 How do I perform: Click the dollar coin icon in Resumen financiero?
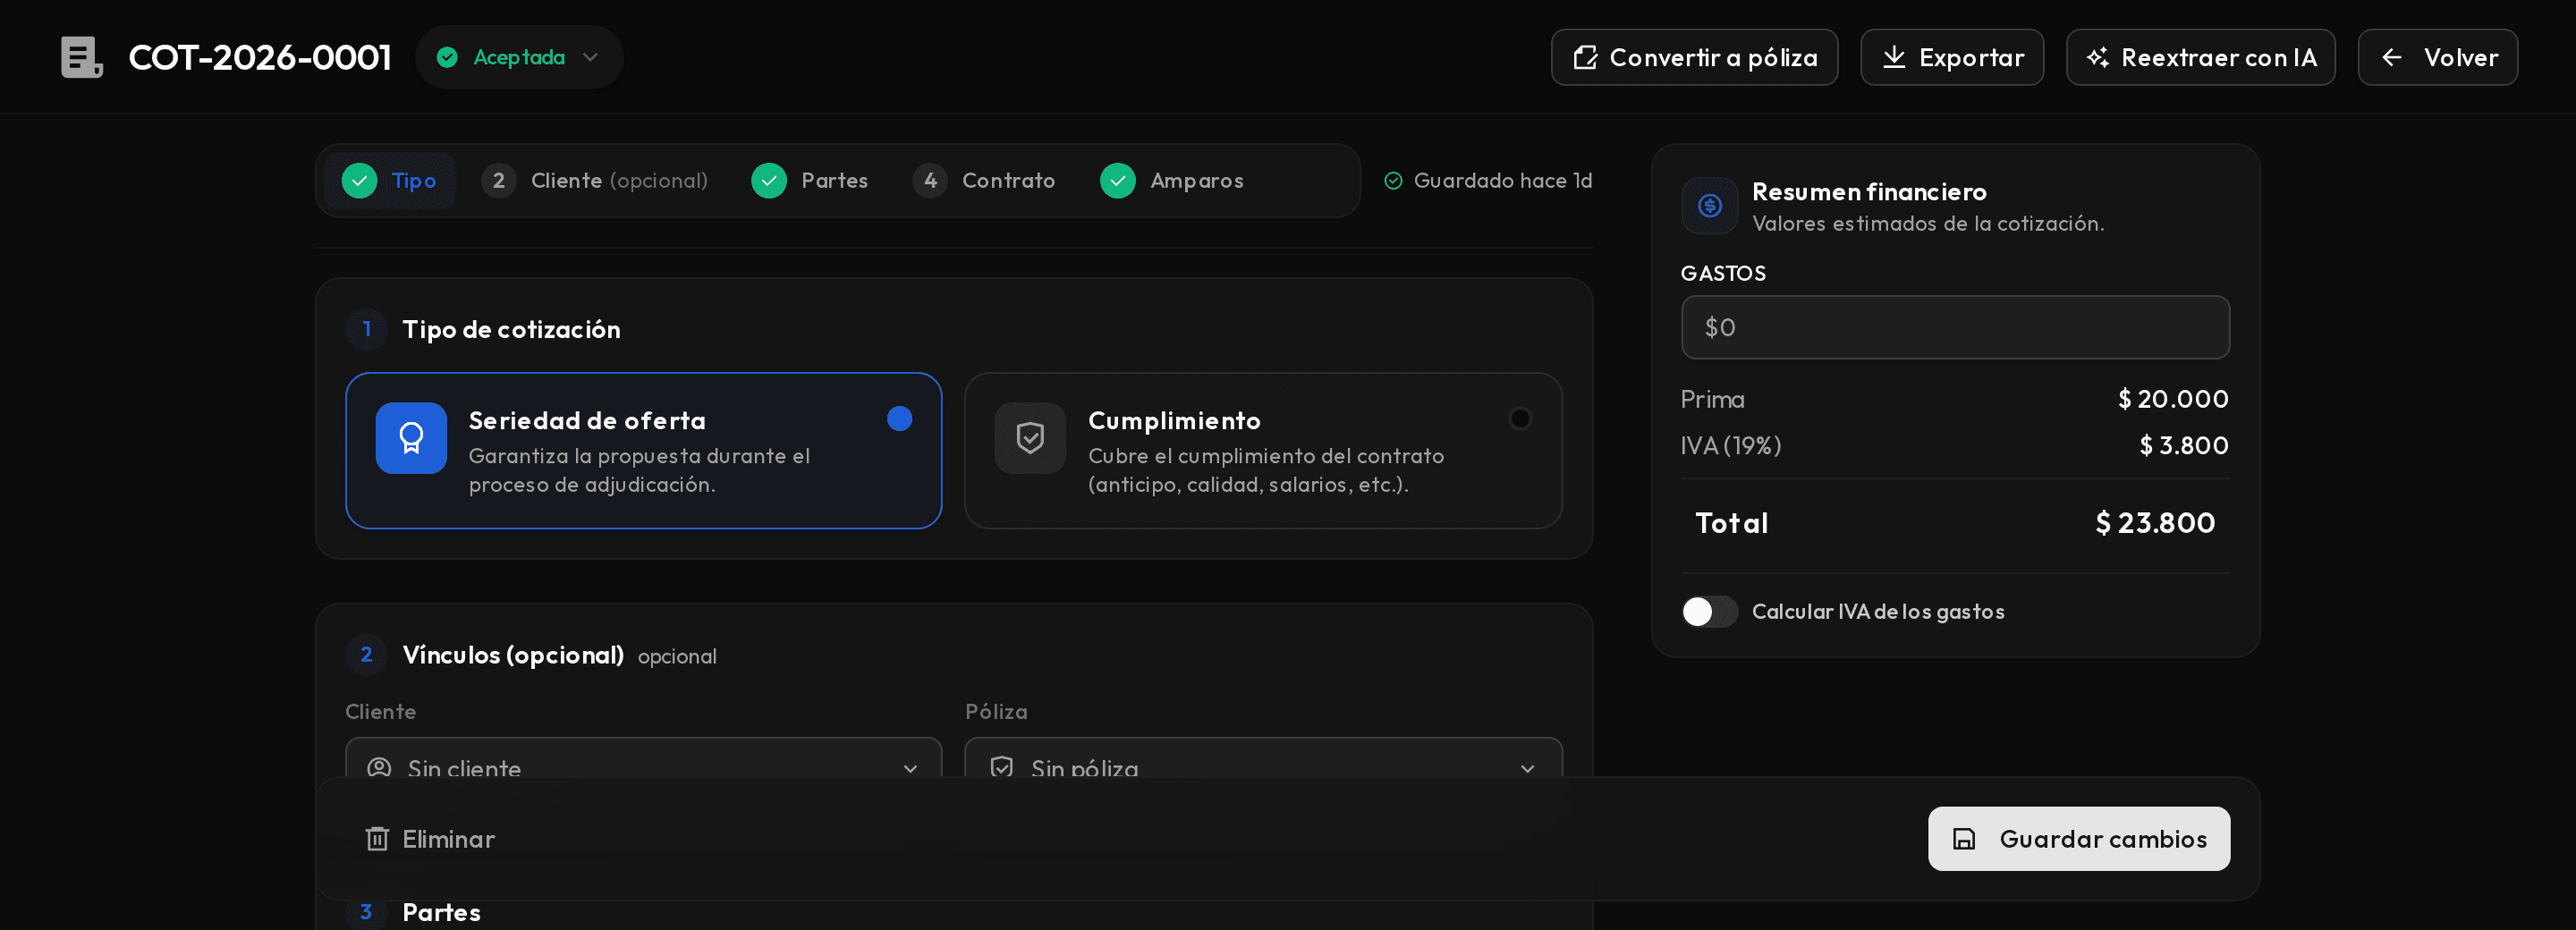click(1709, 206)
